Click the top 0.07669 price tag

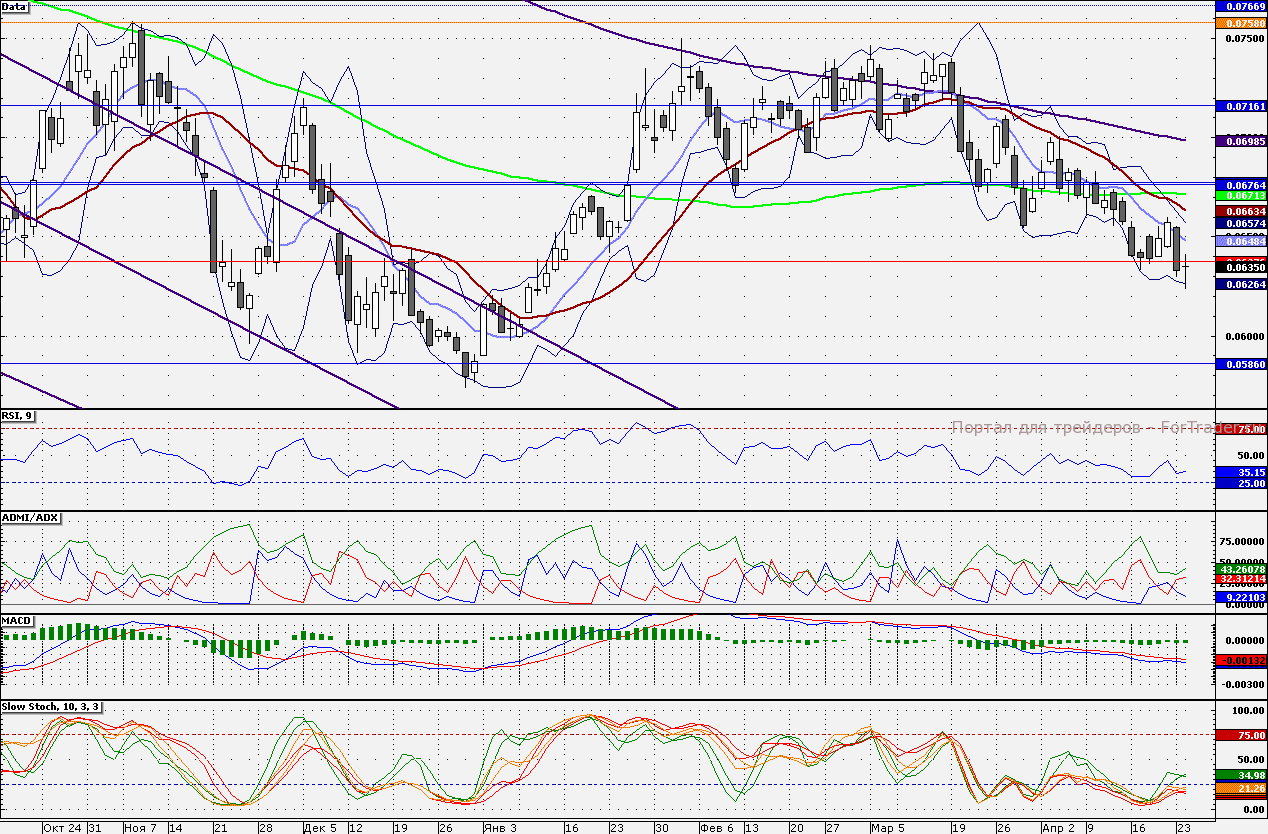1240,6
